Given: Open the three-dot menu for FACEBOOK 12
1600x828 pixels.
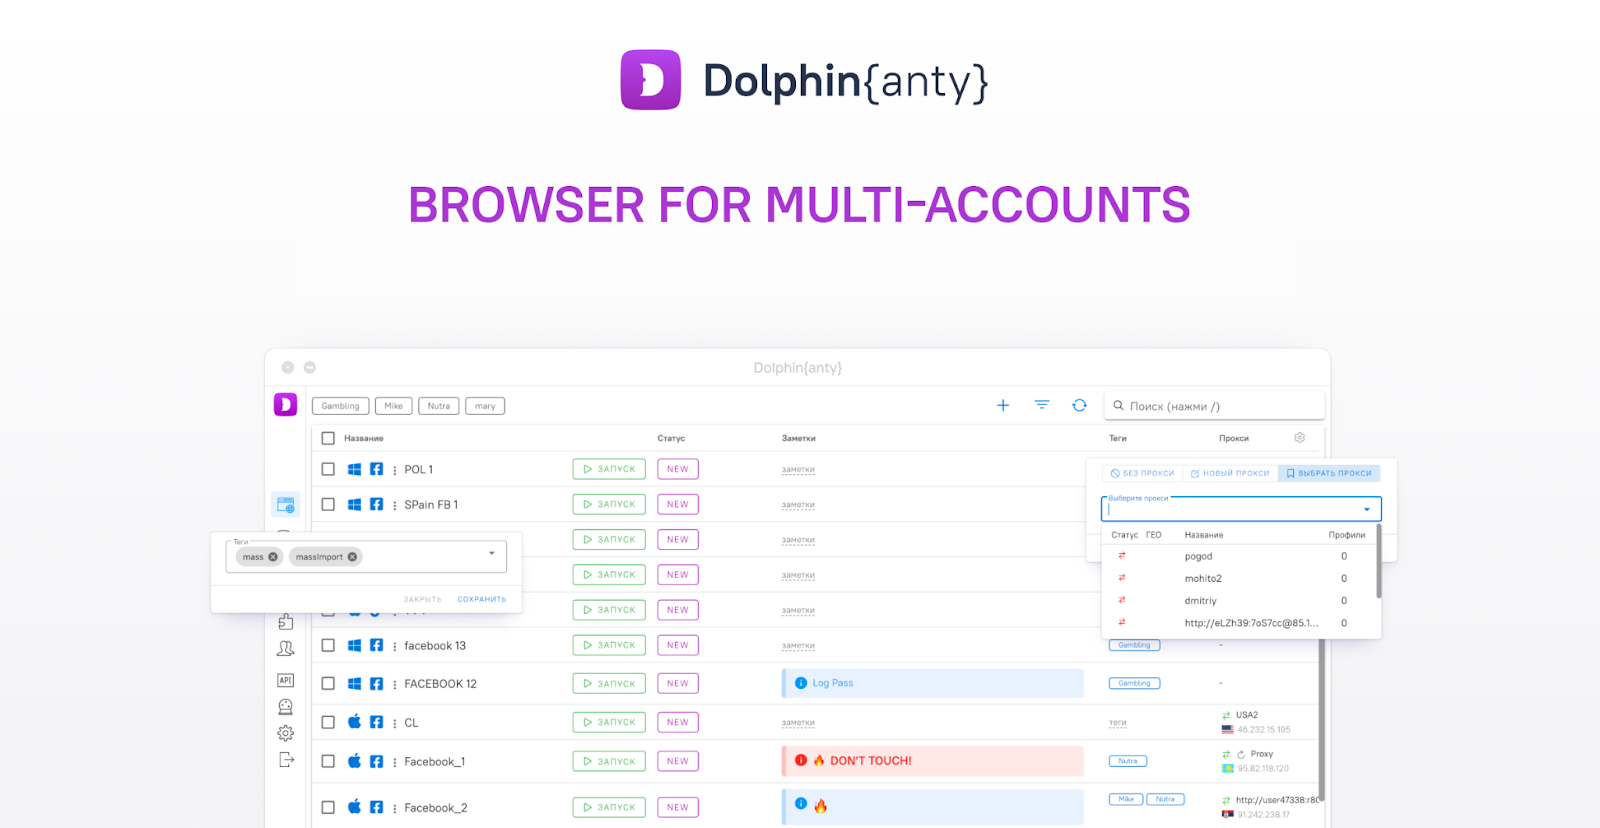Looking at the screenshot, I should point(395,684).
